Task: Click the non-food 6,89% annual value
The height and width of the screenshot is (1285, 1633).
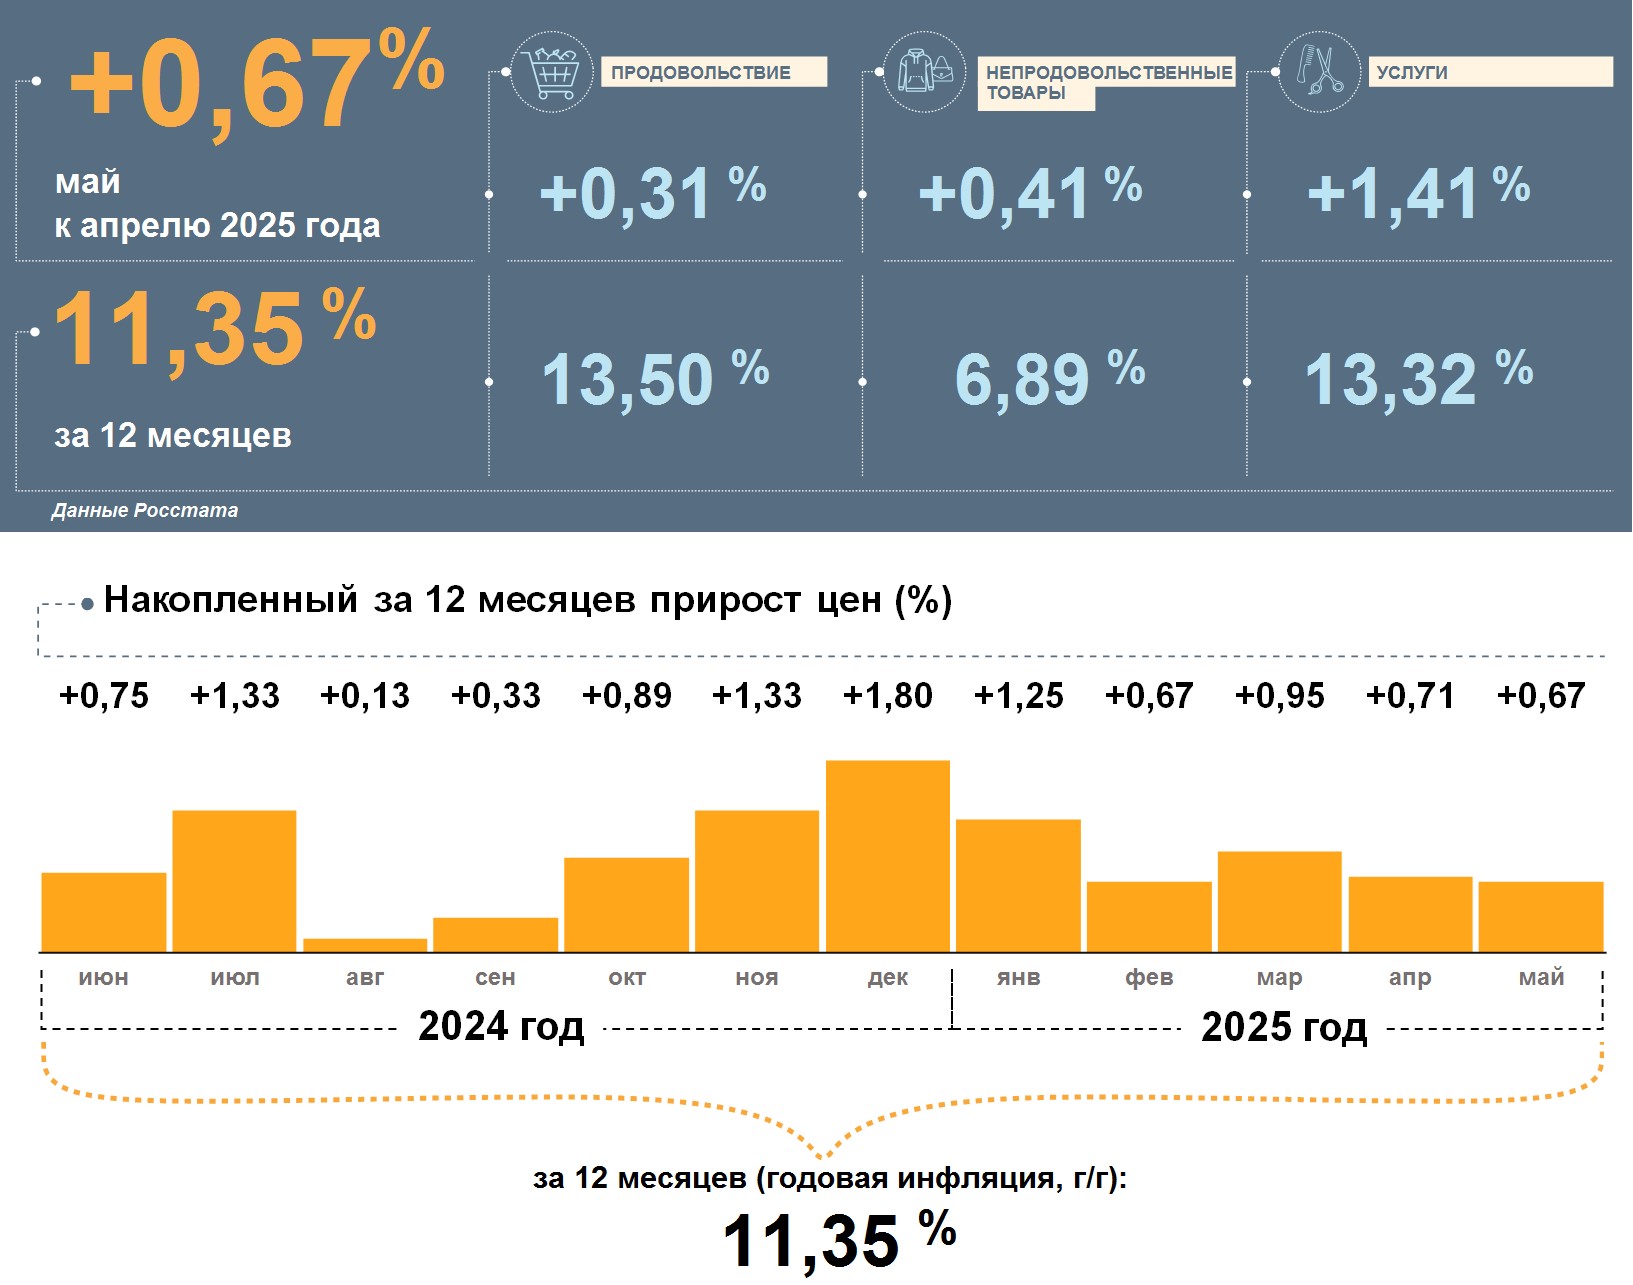Action: [x=1050, y=379]
